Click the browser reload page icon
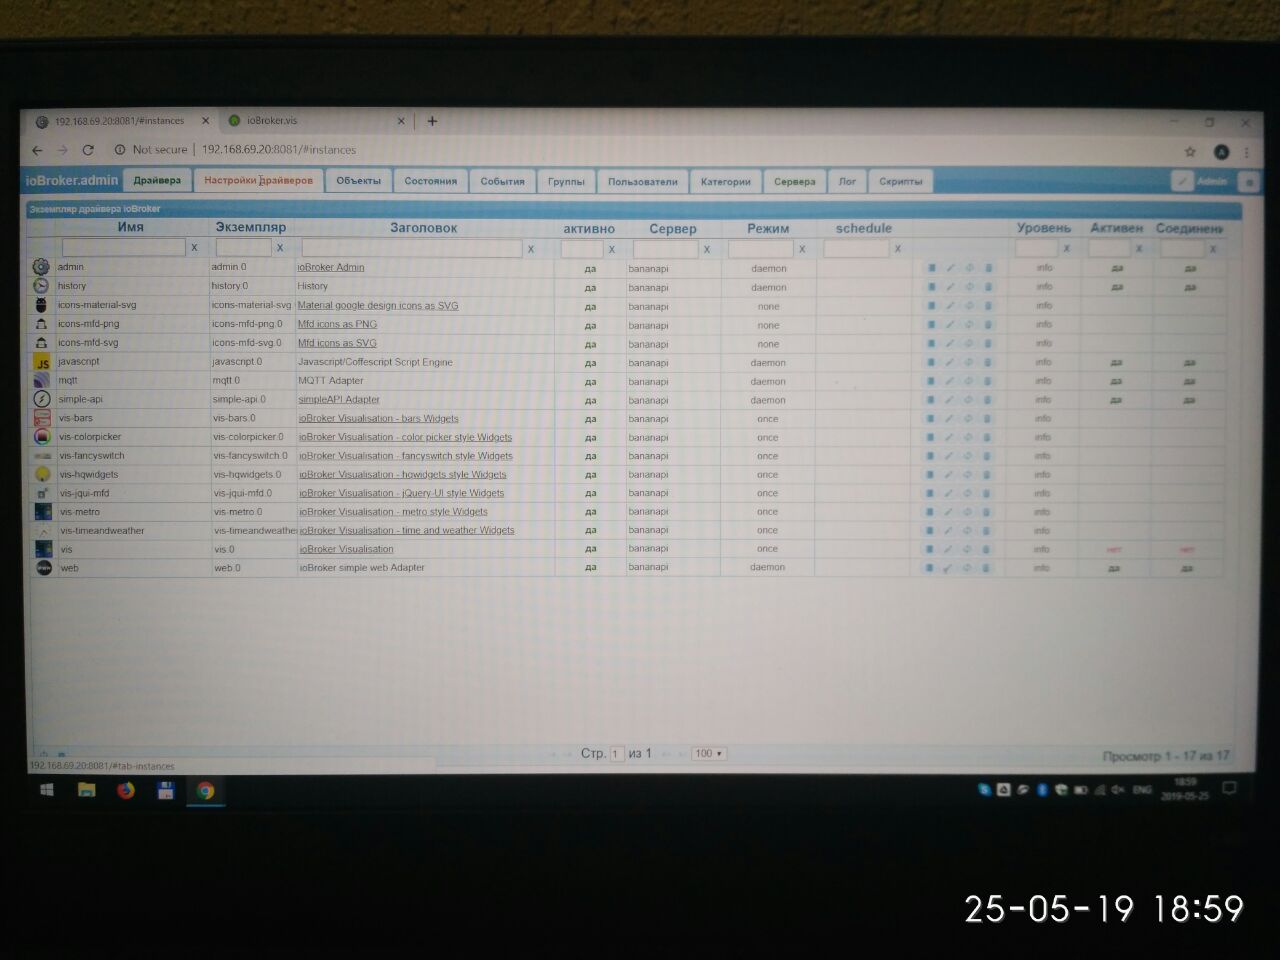The image size is (1280, 960). pyautogui.click(x=88, y=150)
